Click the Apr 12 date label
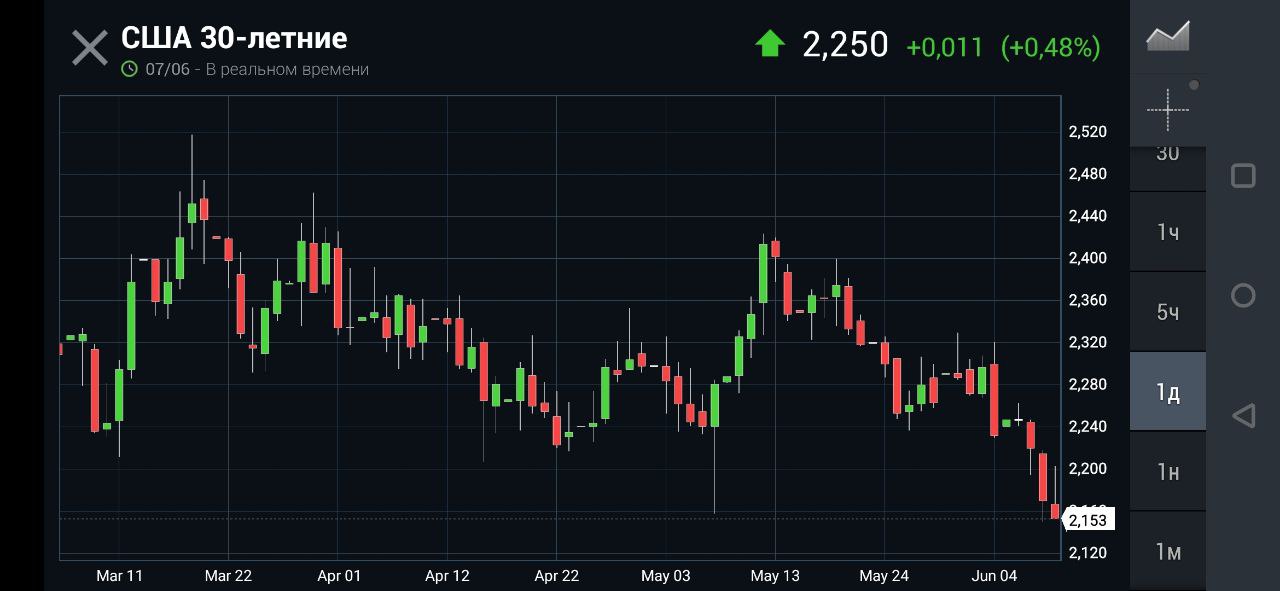This screenshot has height=591, width=1280. tap(447, 575)
